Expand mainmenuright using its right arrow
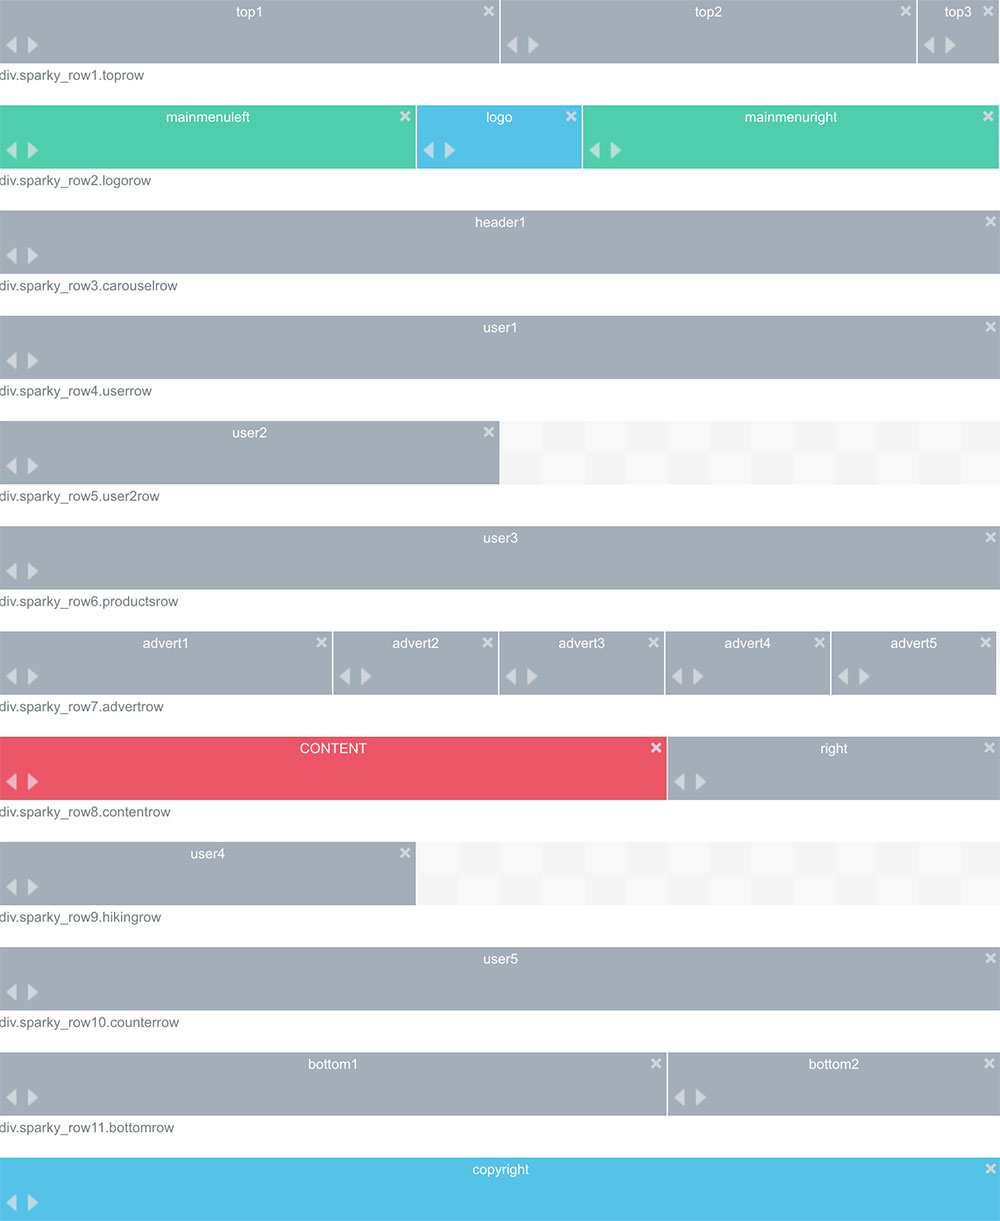Viewport: 1000px width, 1221px height. click(614, 150)
